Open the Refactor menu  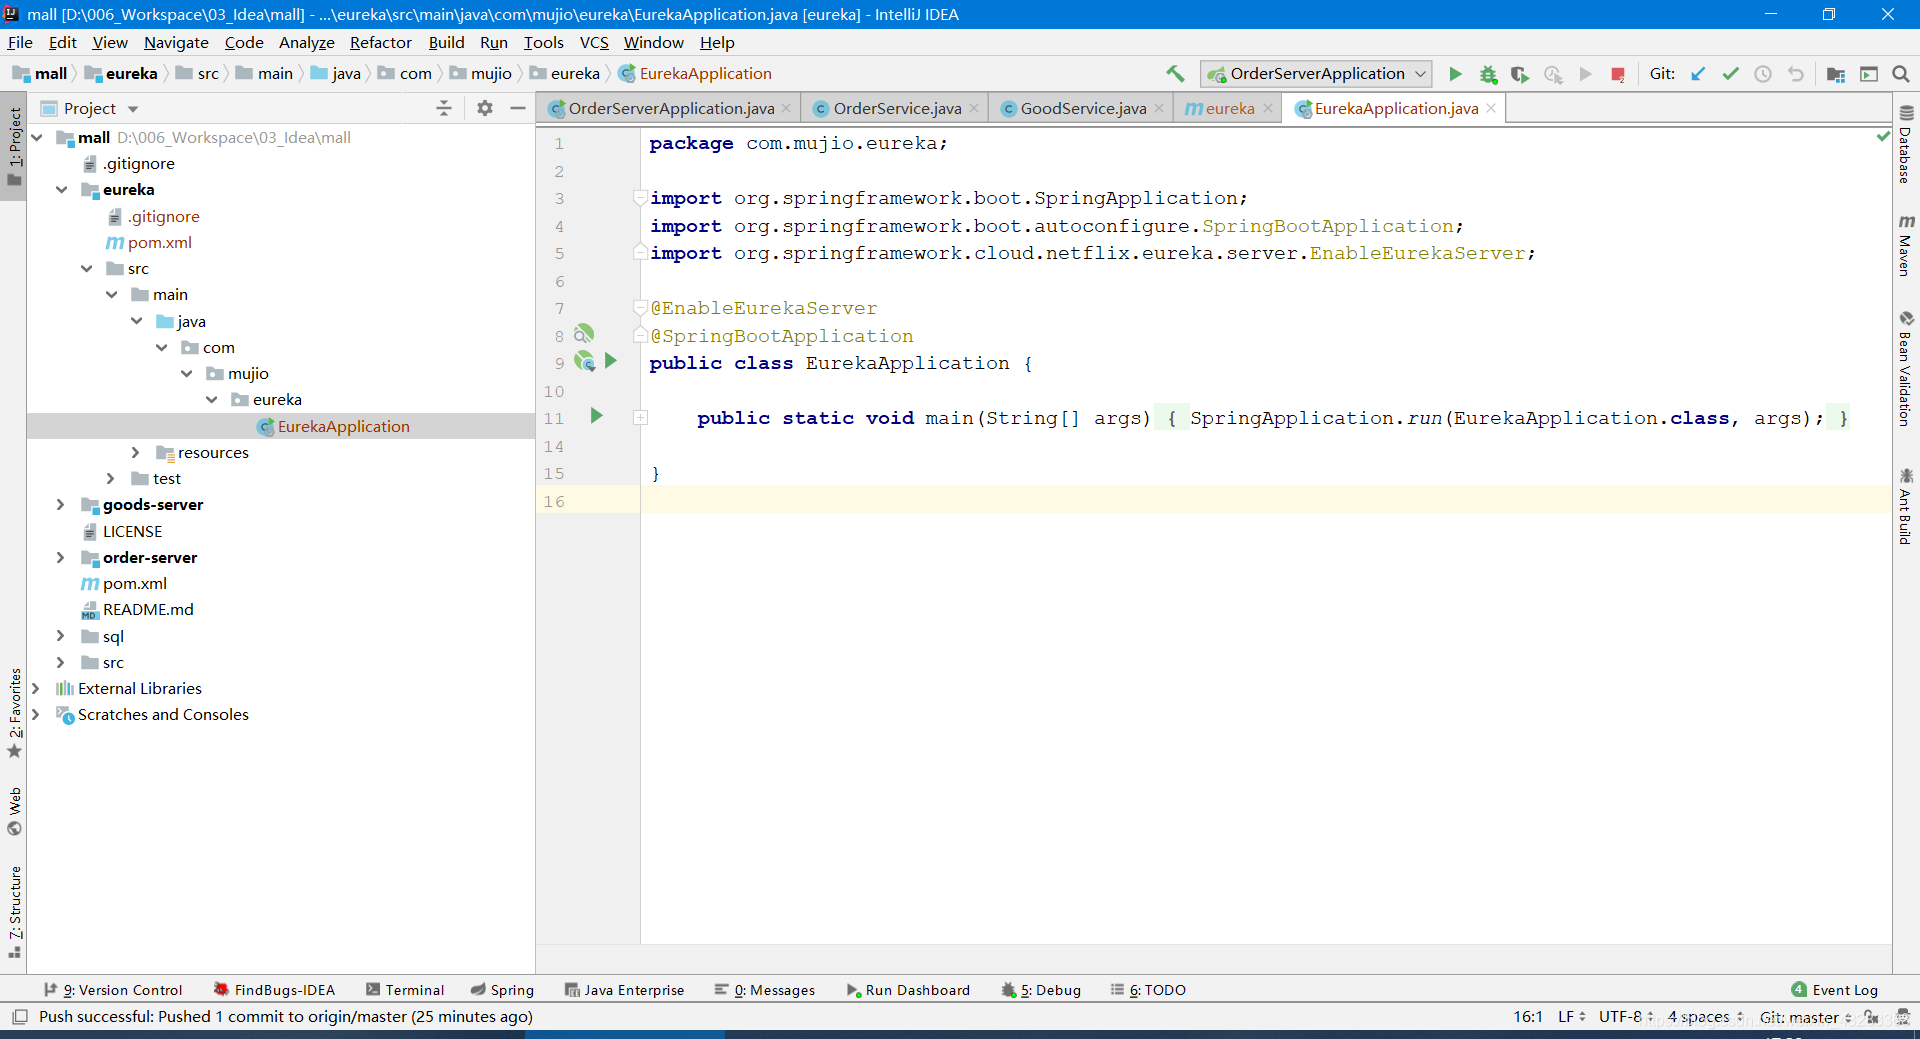(380, 42)
